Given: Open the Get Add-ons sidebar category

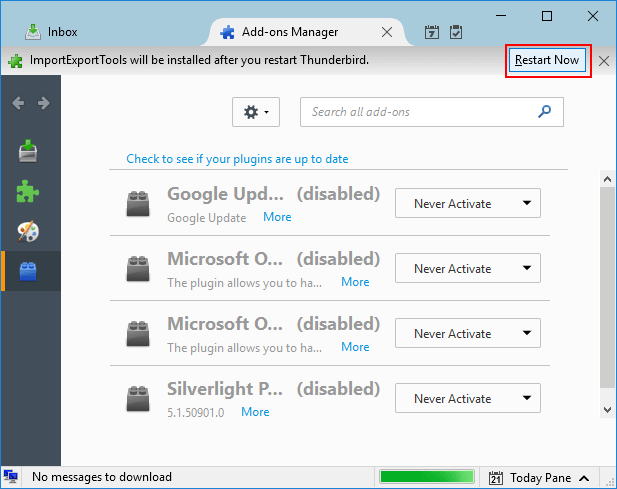Looking at the screenshot, I should pos(28,151).
